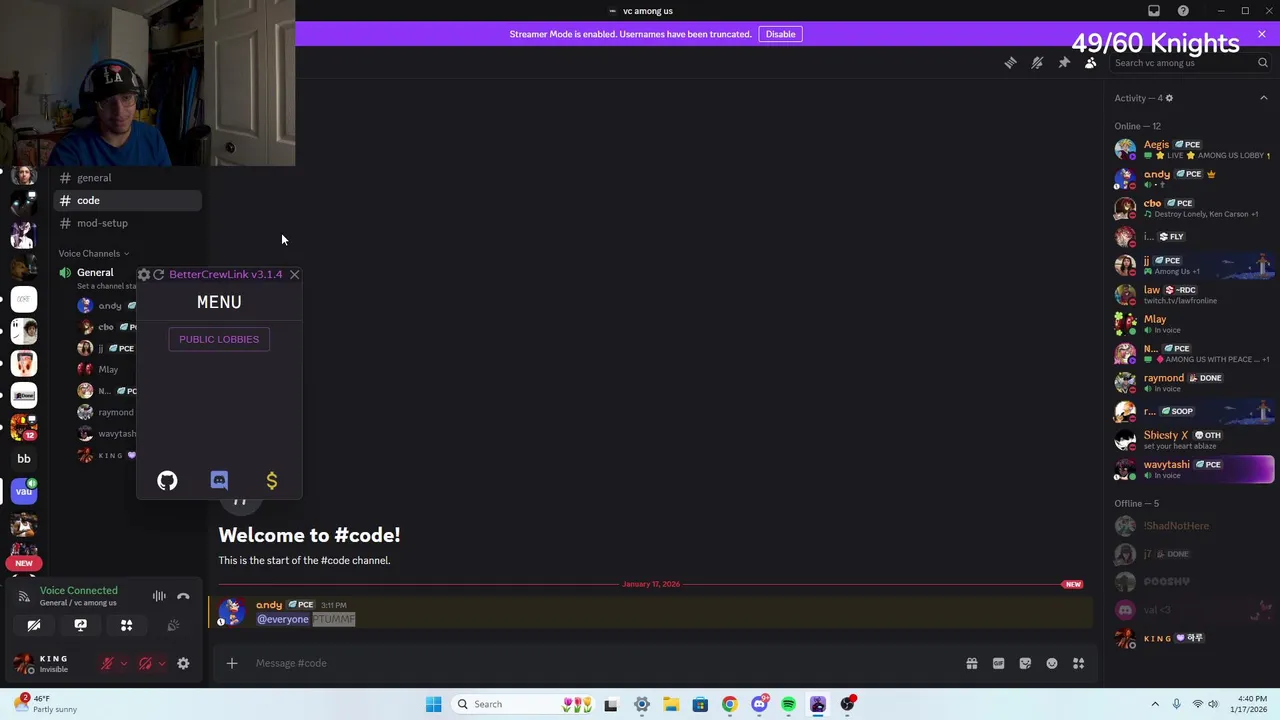Open the Inbox icon in title bar
Image resolution: width=1280 pixels, height=720 pixels.
pyautogui.click(x=1154, y=11)
